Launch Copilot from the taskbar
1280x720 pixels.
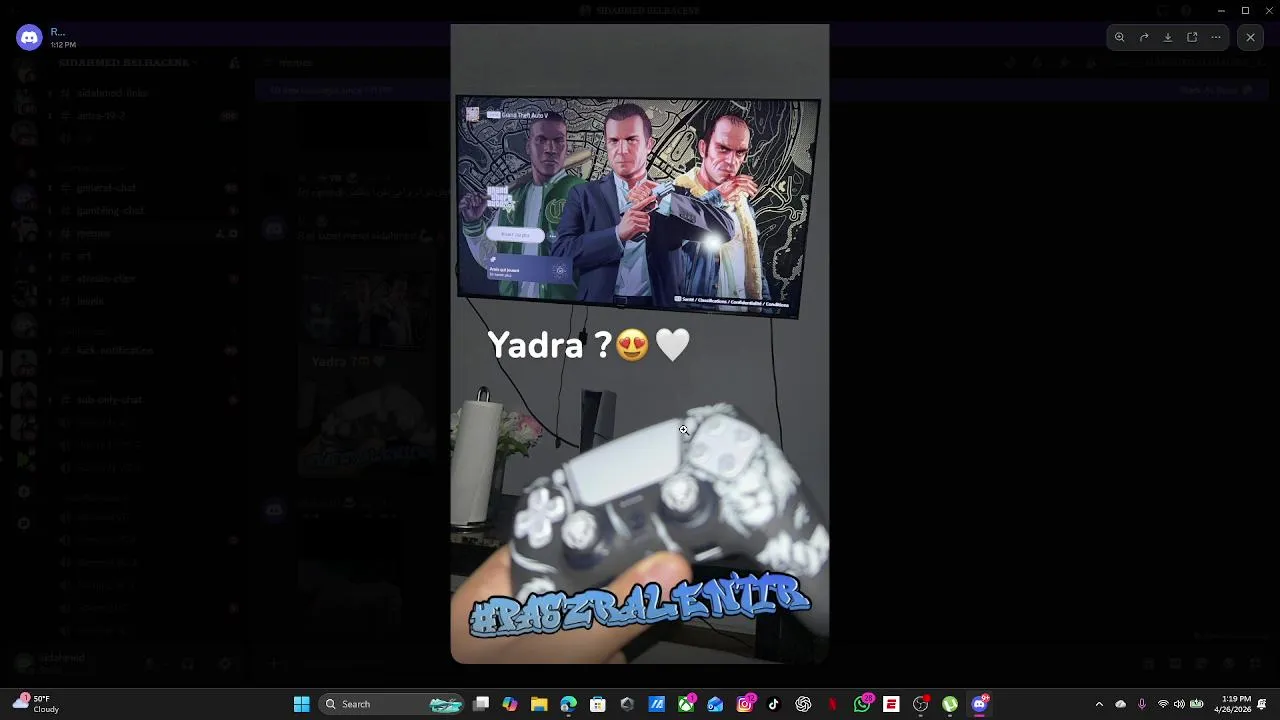(x=510, y=704)
